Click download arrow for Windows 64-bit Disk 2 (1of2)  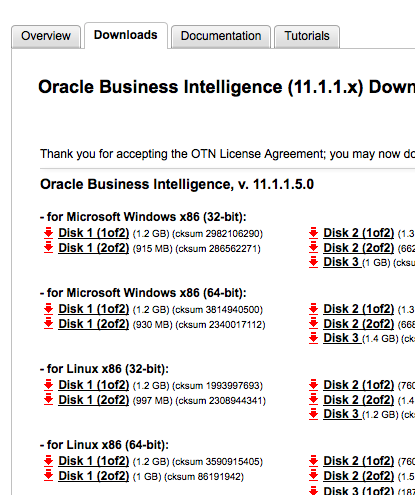click(x=314, y=309)
